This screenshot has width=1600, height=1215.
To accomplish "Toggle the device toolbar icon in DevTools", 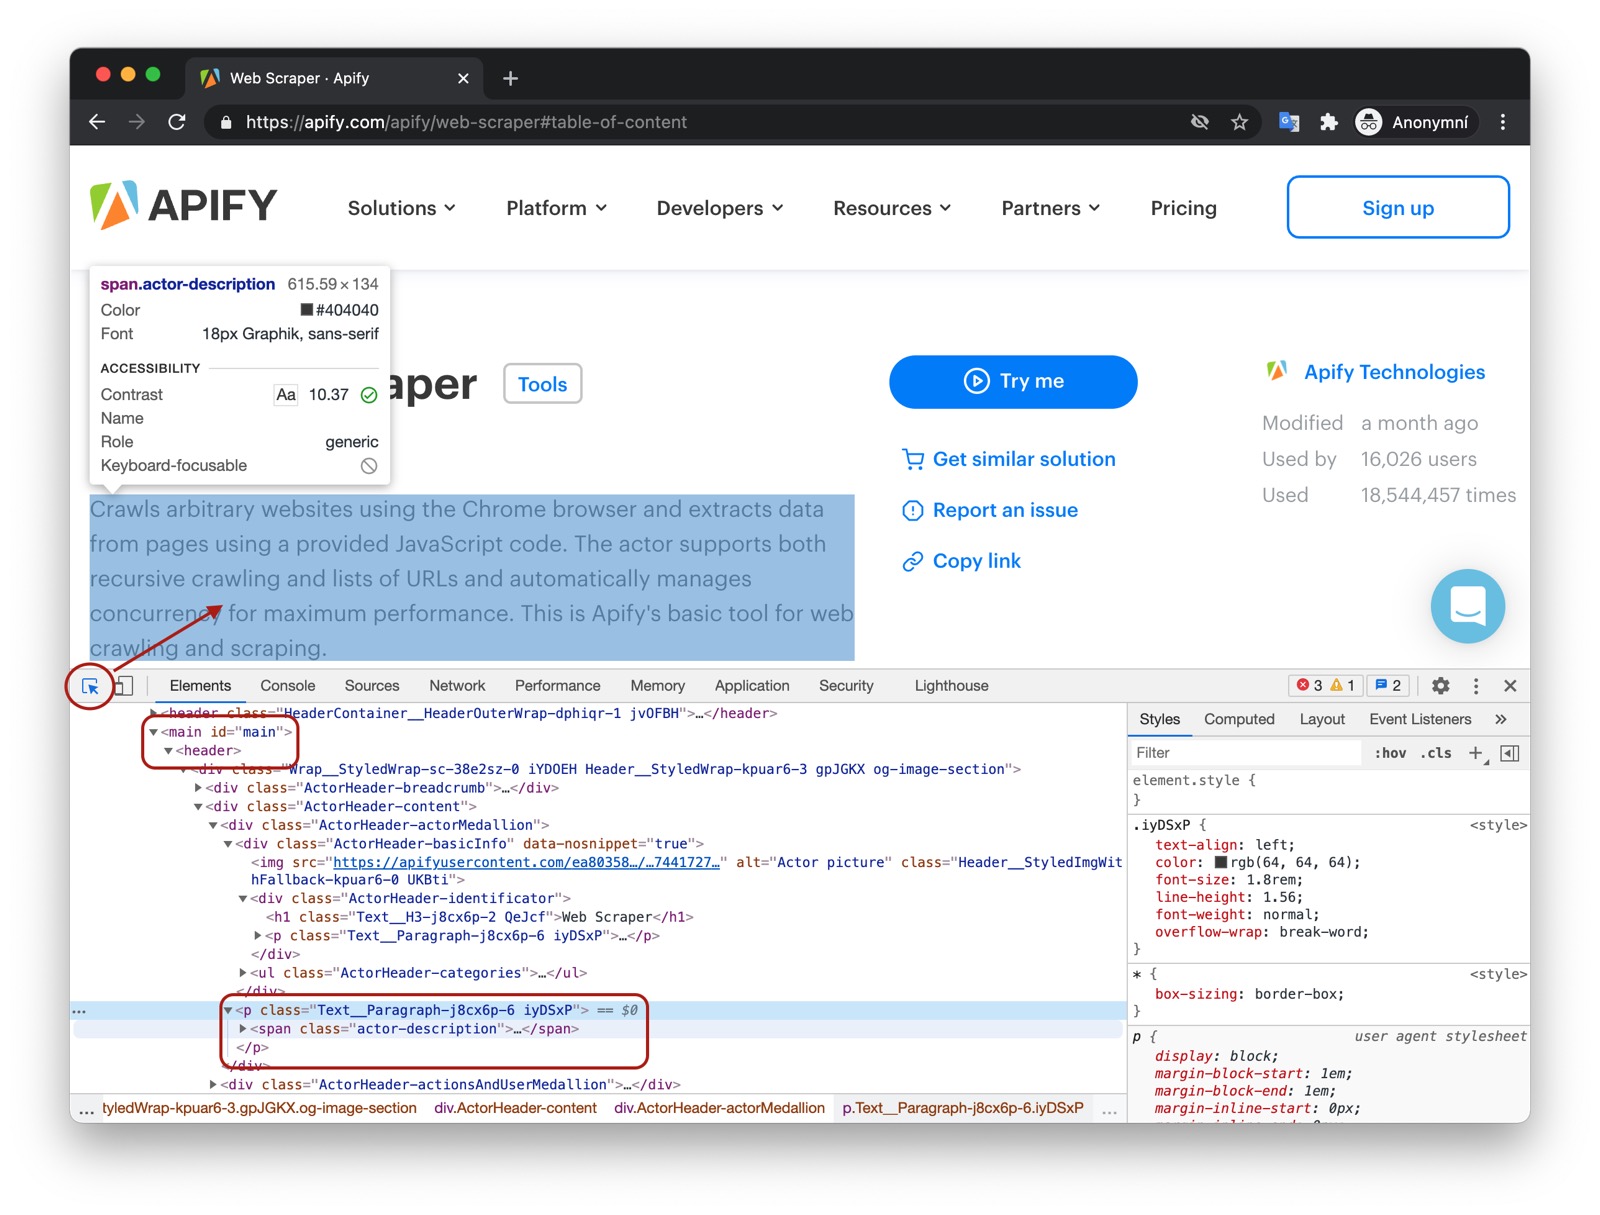I will pos(122,686).
